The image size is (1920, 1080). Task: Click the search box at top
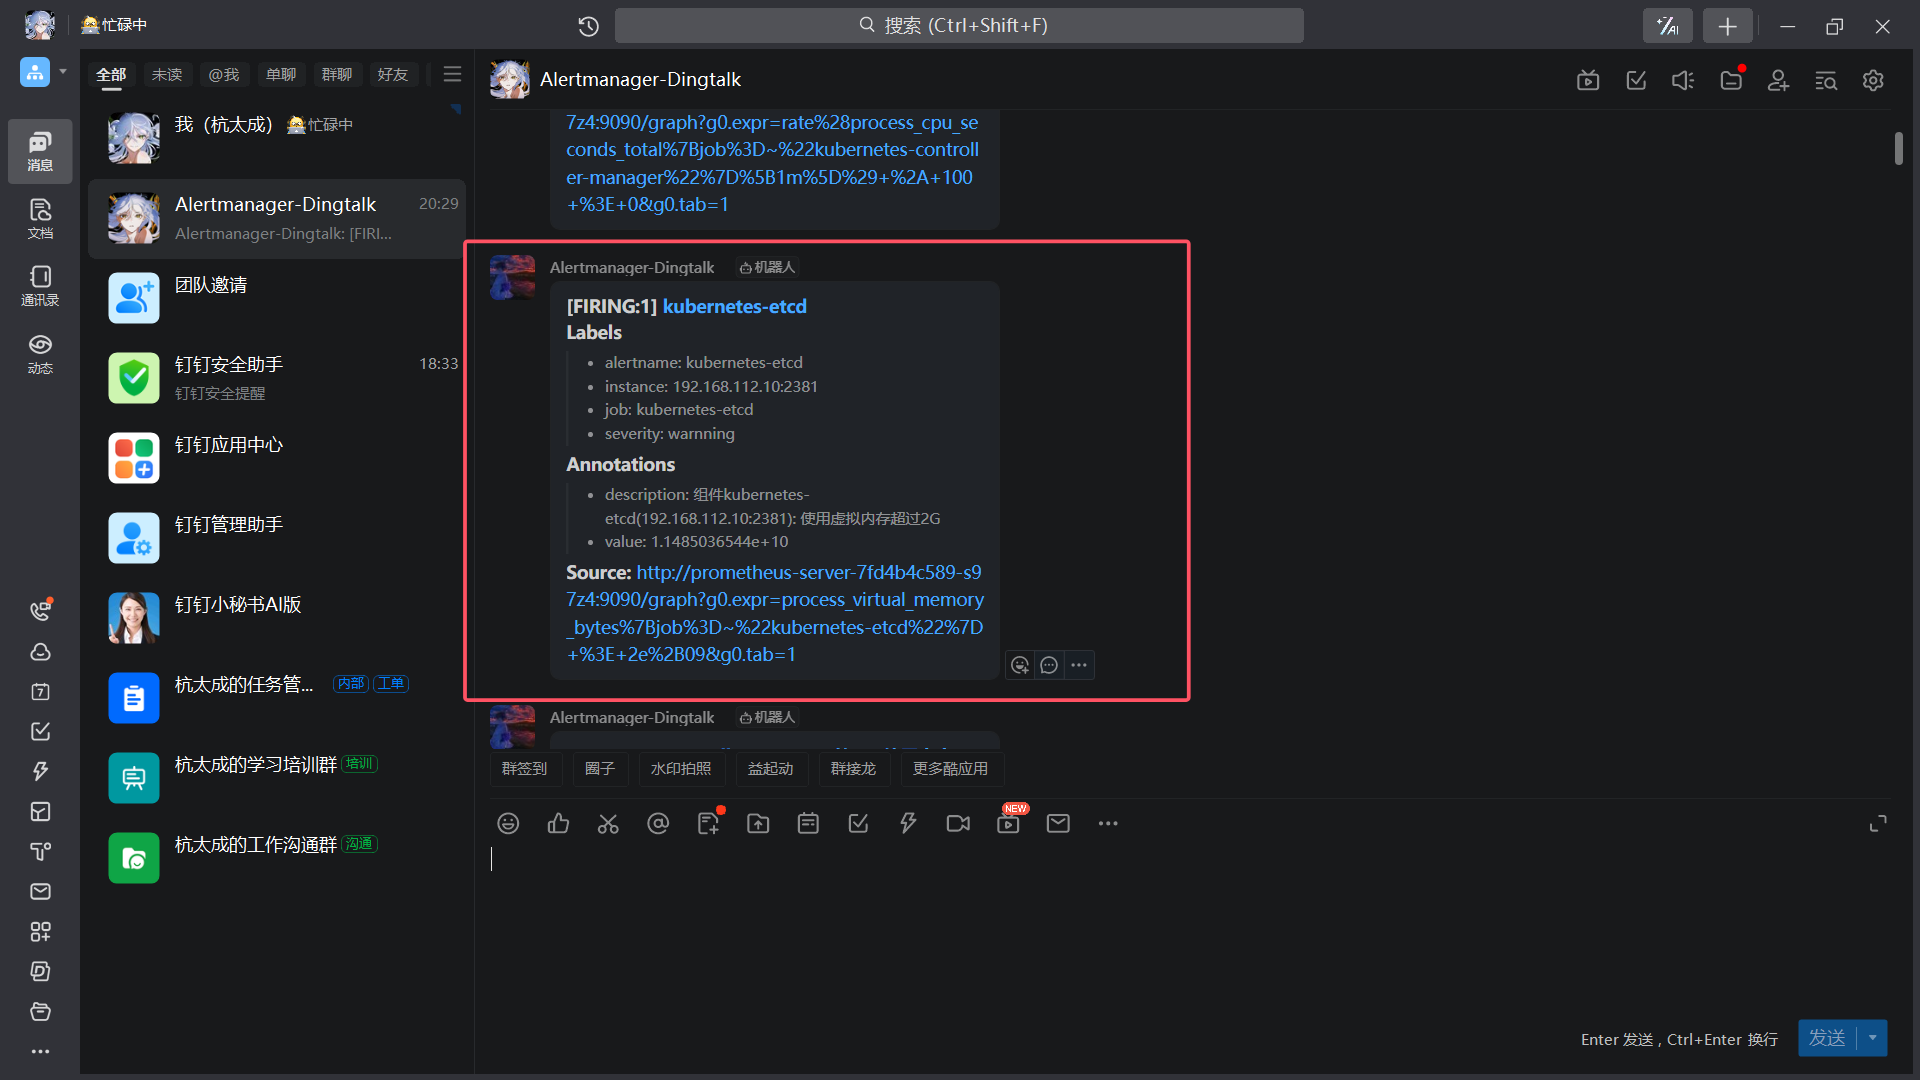coord(958,26)
